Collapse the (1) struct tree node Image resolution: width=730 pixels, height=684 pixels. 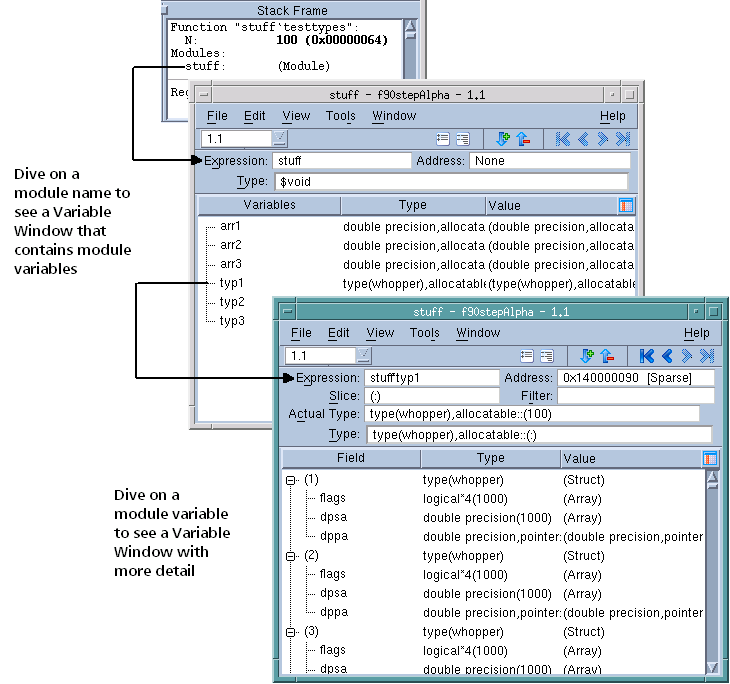pyautogui.click(x=292, y=480)
